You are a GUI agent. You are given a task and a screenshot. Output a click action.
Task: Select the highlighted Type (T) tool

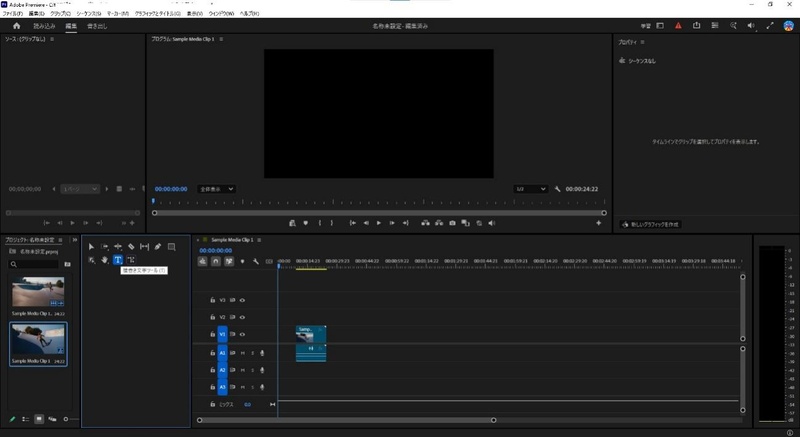click(118, 260)
